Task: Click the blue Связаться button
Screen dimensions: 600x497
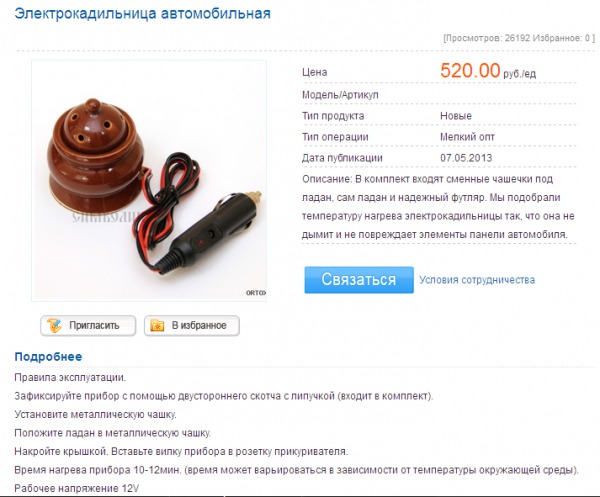Action: click(359, 280)
